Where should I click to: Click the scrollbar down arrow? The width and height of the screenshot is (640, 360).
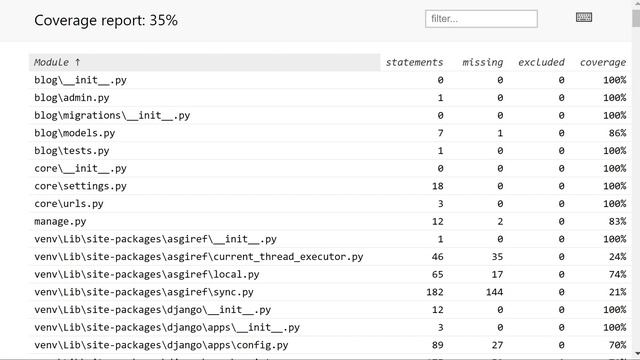point(636,354)
